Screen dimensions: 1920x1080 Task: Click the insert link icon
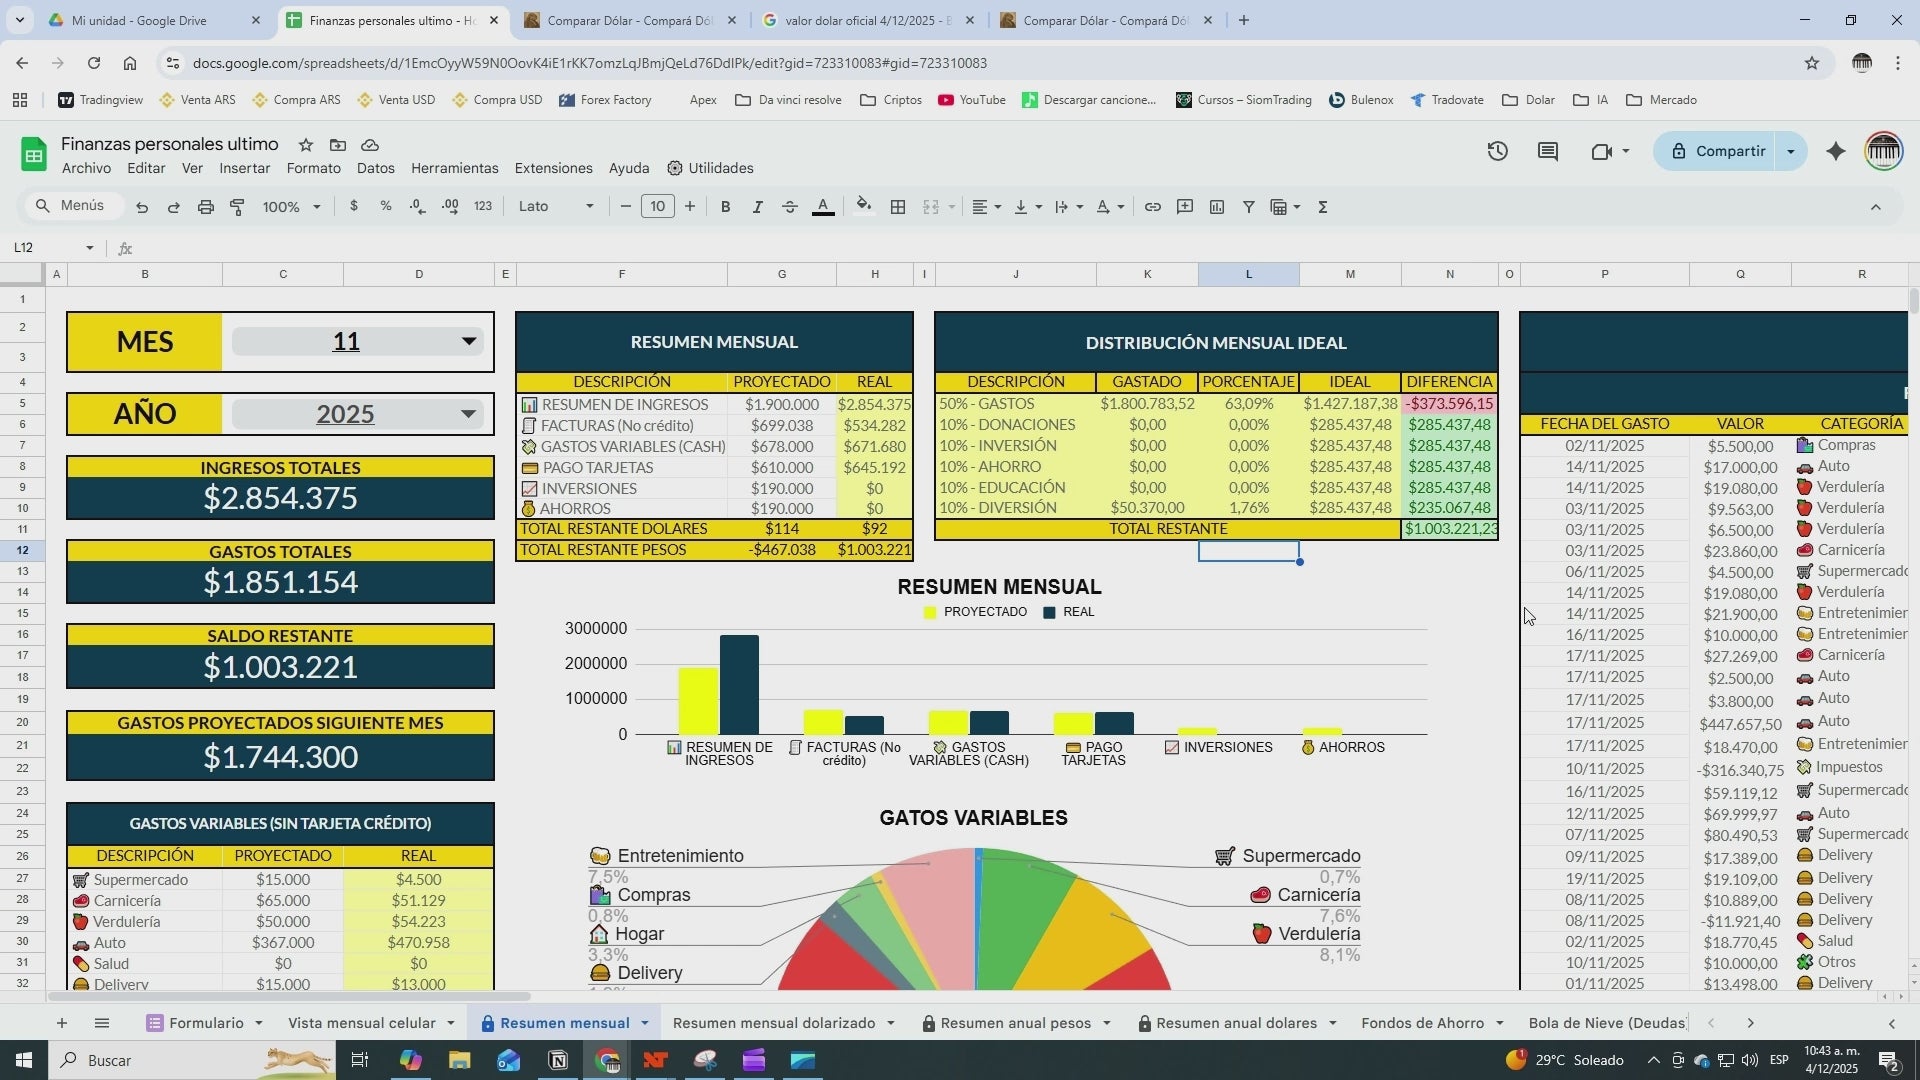point(1152,207)
